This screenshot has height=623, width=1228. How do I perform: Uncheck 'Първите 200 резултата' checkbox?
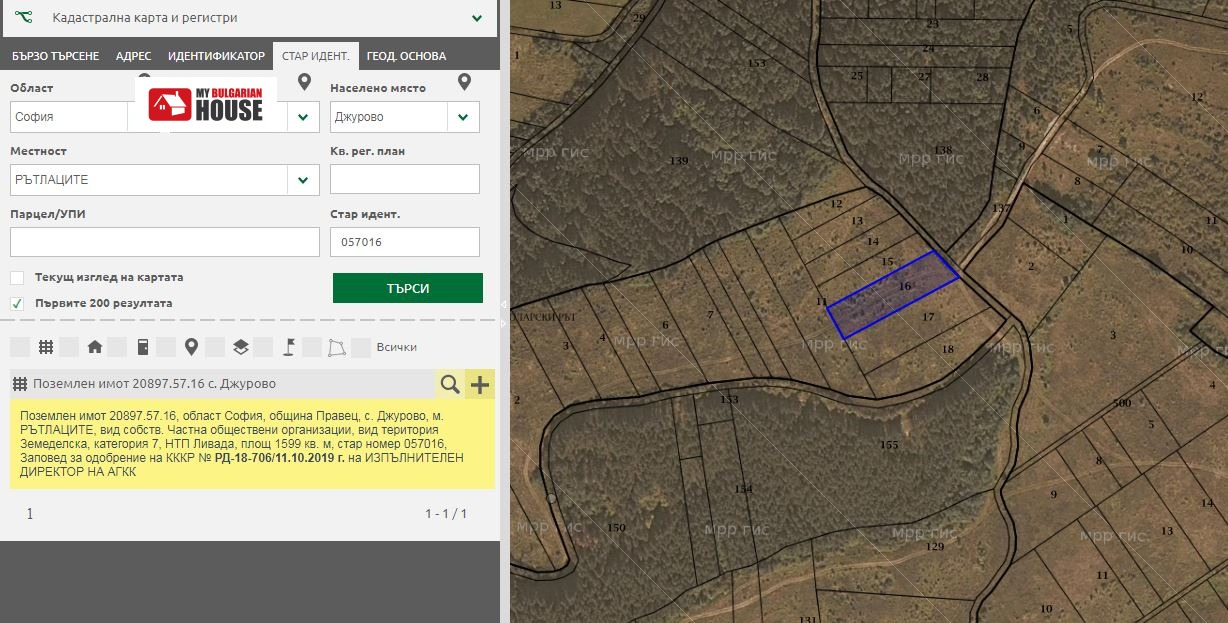pos(17,303)
